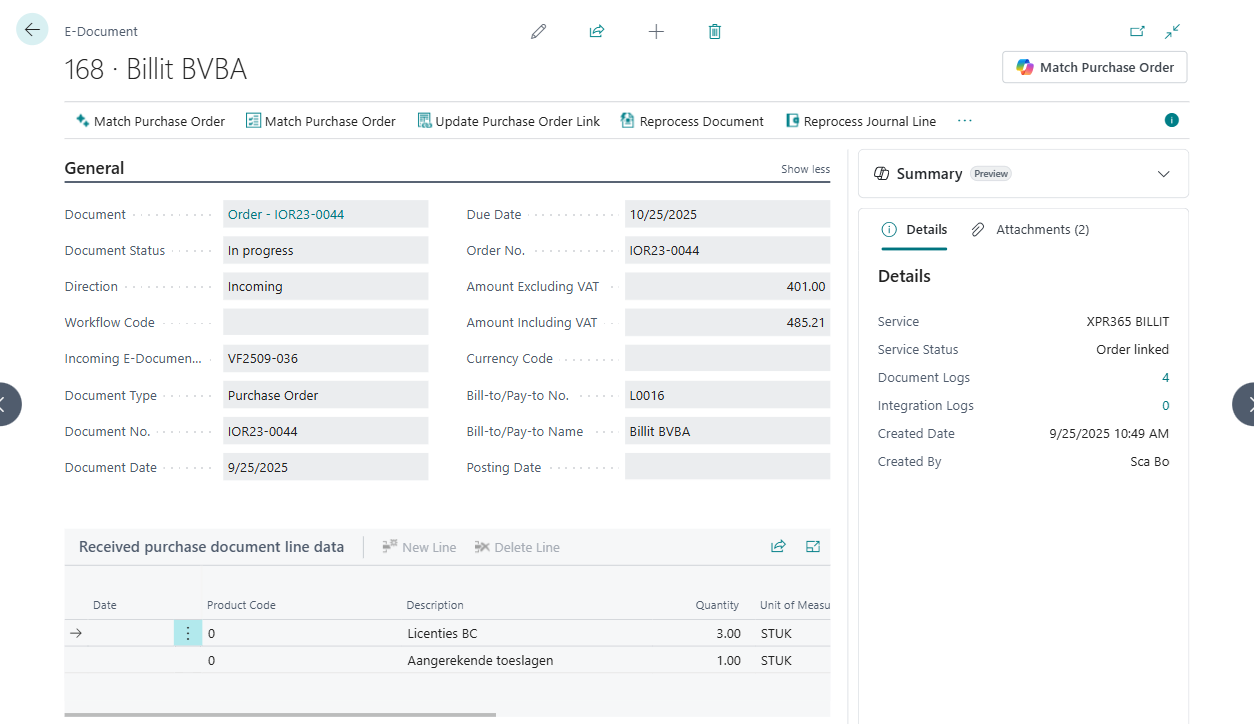Click the back navigation arrow
The height and width of the screenshot is (724, 1254).
pyautogui.click(x=31, y=29)
